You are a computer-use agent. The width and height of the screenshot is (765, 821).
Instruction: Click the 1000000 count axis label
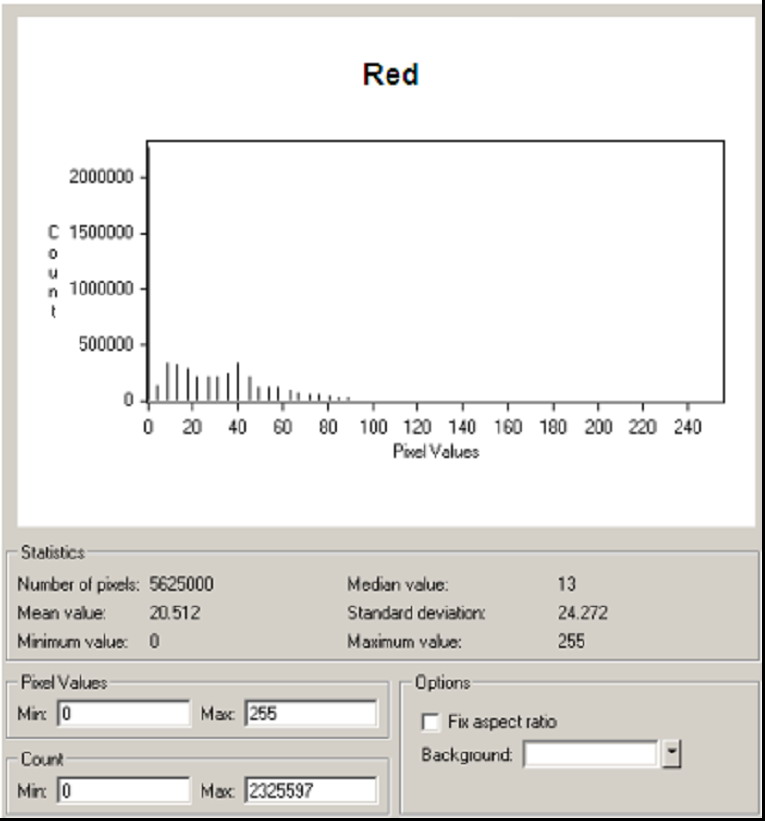click(101, 289)
